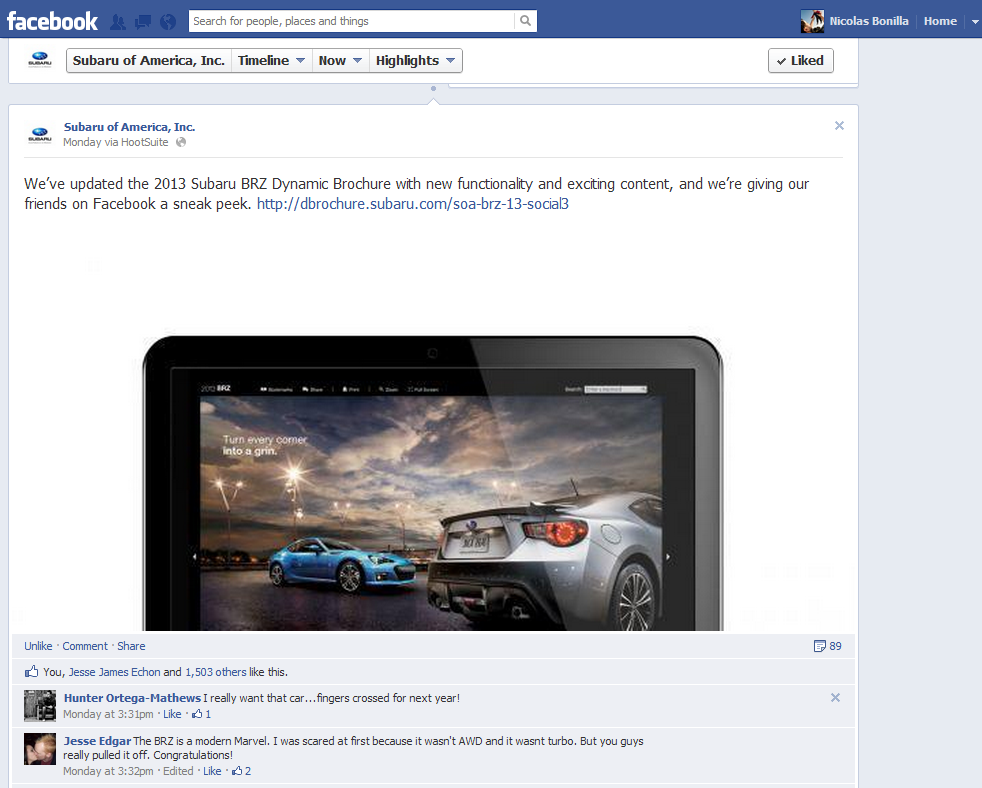The width and height of the screenshot is (982, 788).
Task: Go to Nicolas Bonilla profile
Action: tap(869, 21)
